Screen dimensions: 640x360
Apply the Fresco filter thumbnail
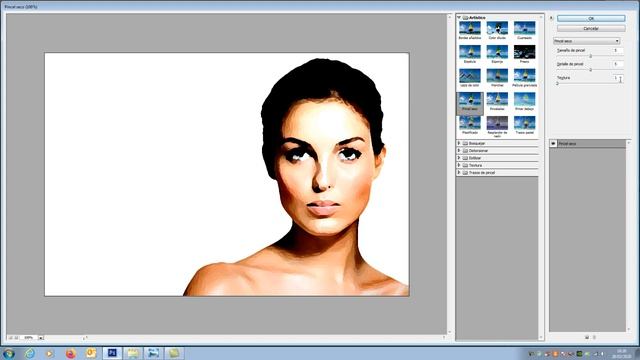click(524, 52)
